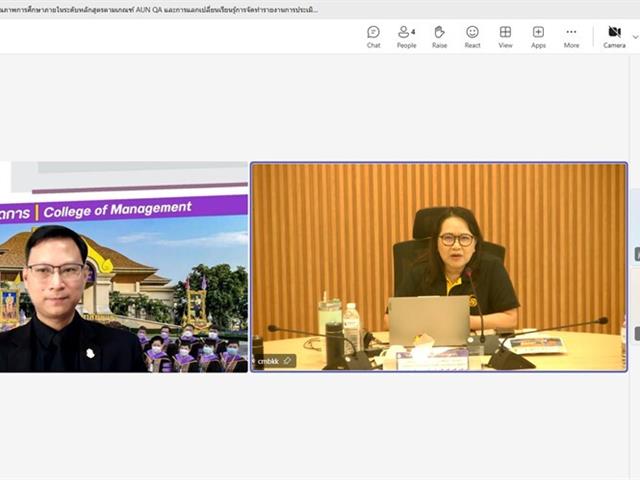This screenshot has height=480, width=640.
Task: Show the People participants list
Action: click(x=406, y=36)
